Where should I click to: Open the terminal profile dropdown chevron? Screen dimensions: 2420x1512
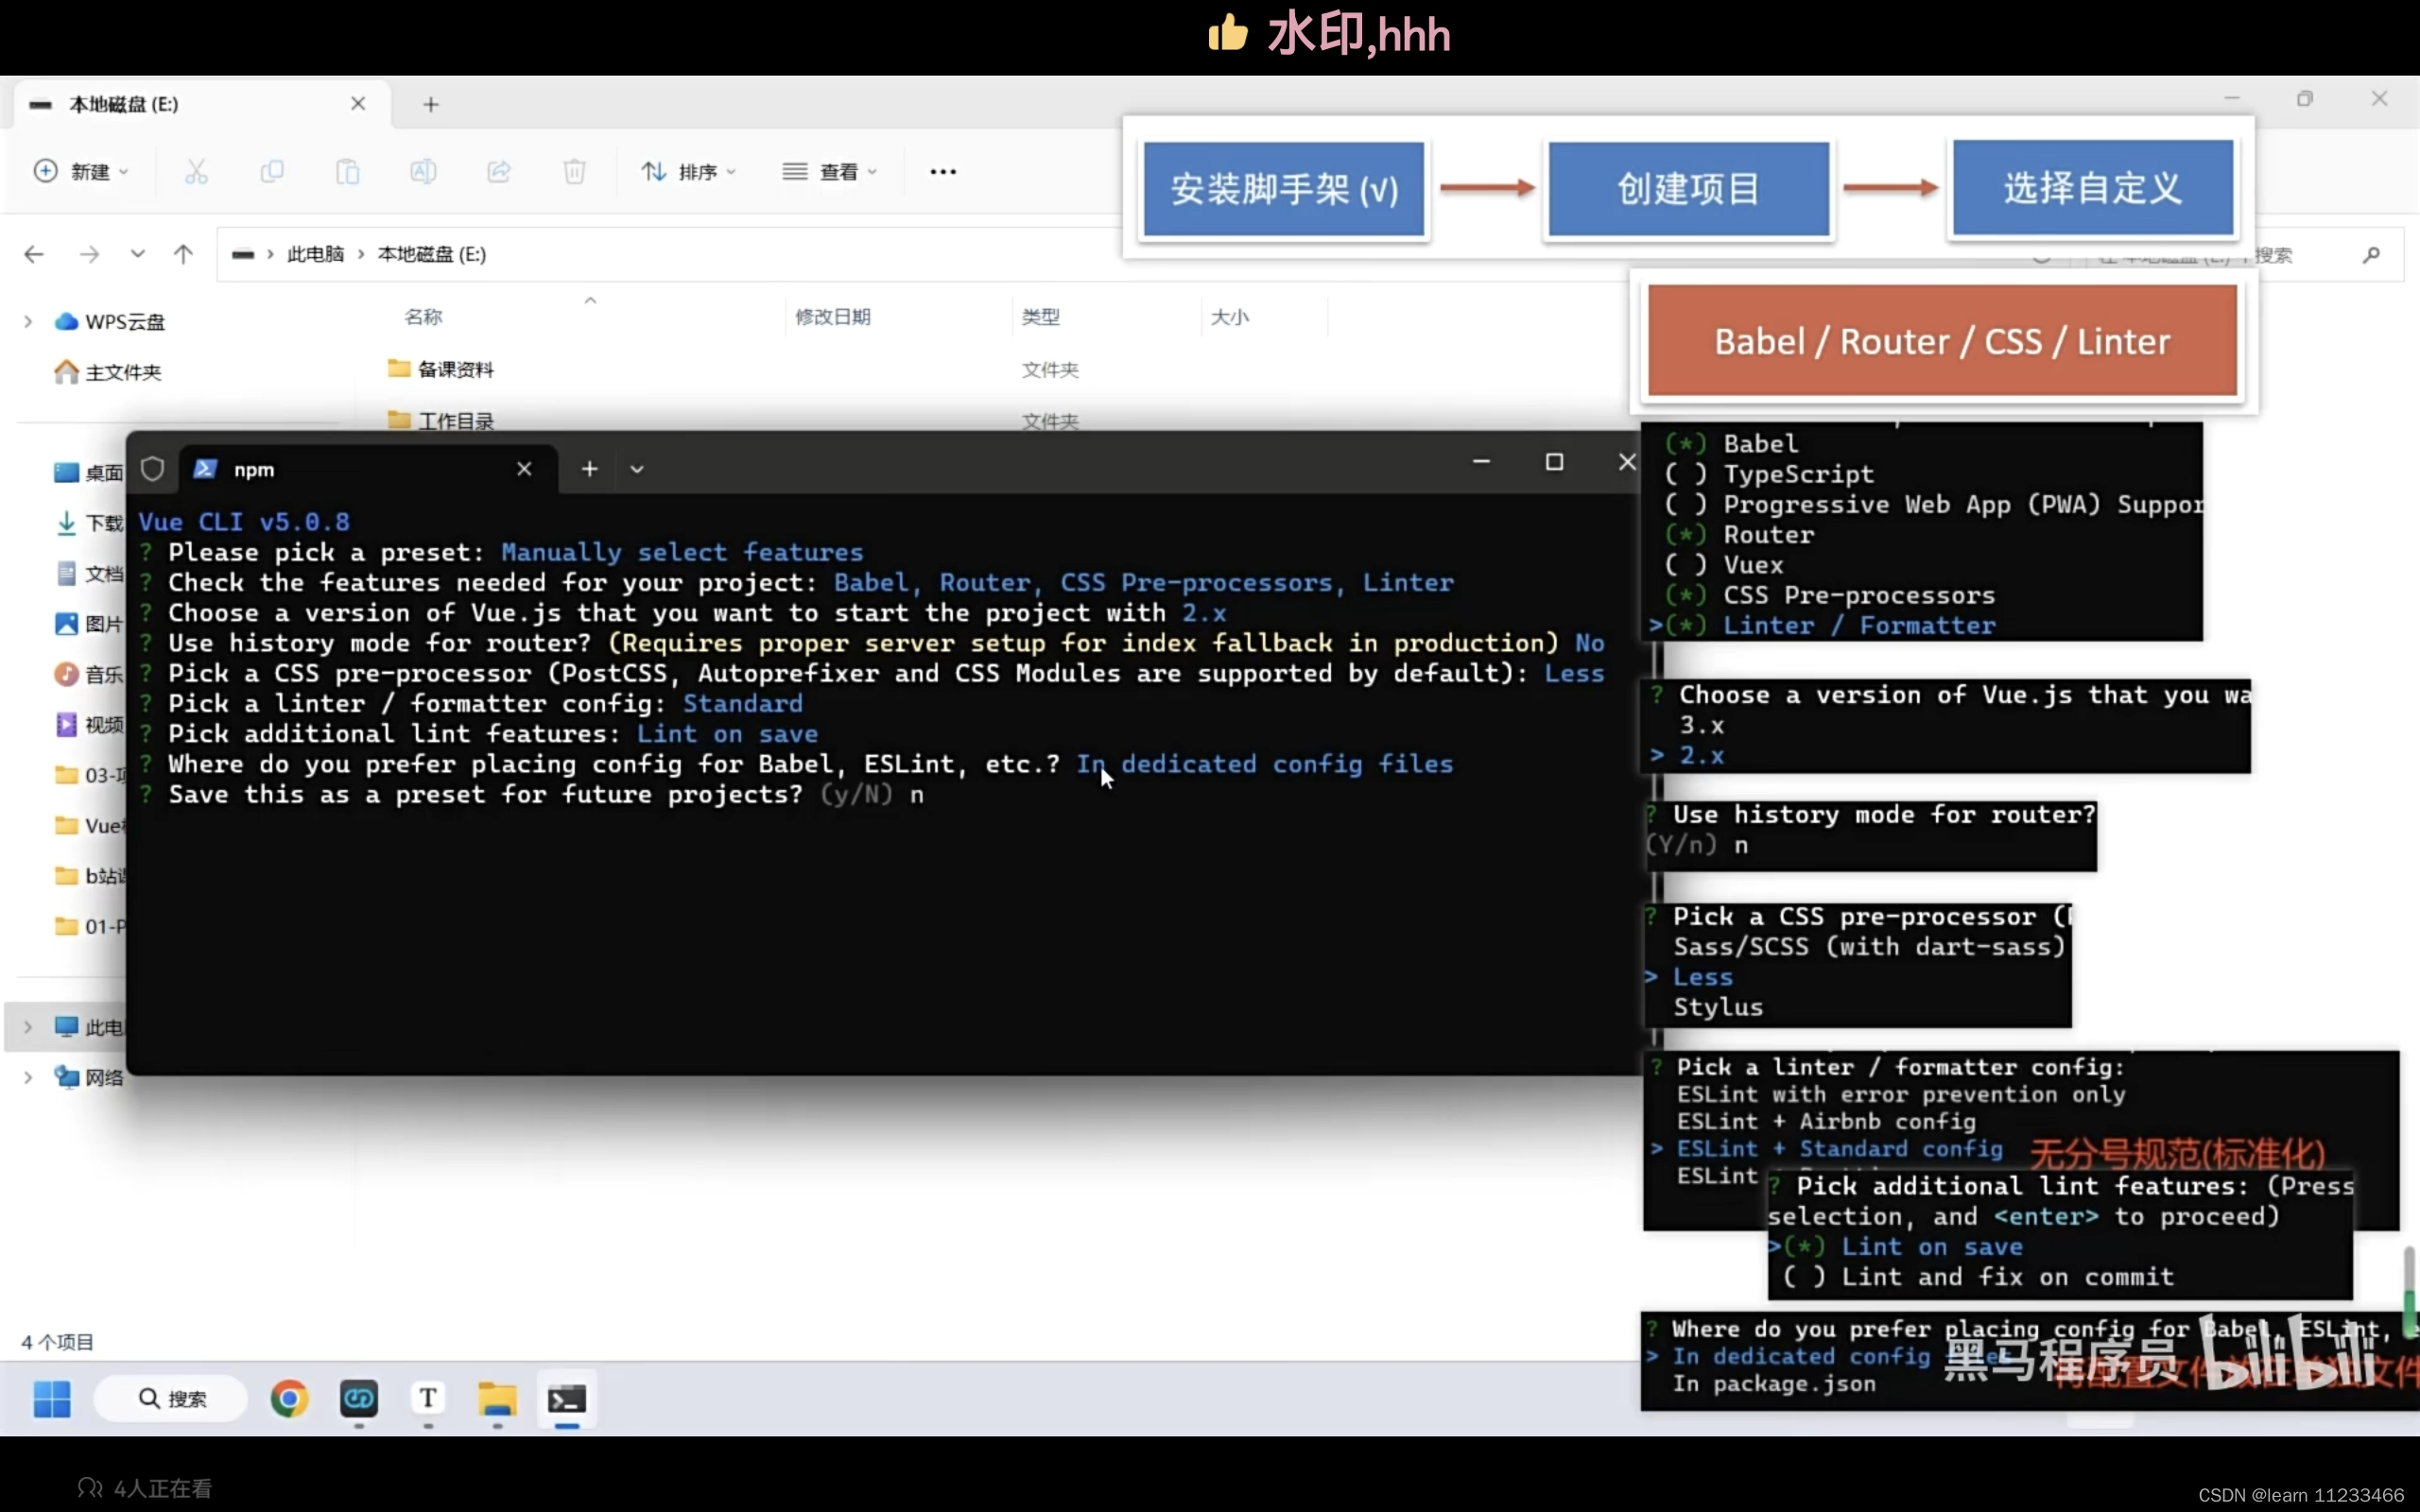pos(637,469)
